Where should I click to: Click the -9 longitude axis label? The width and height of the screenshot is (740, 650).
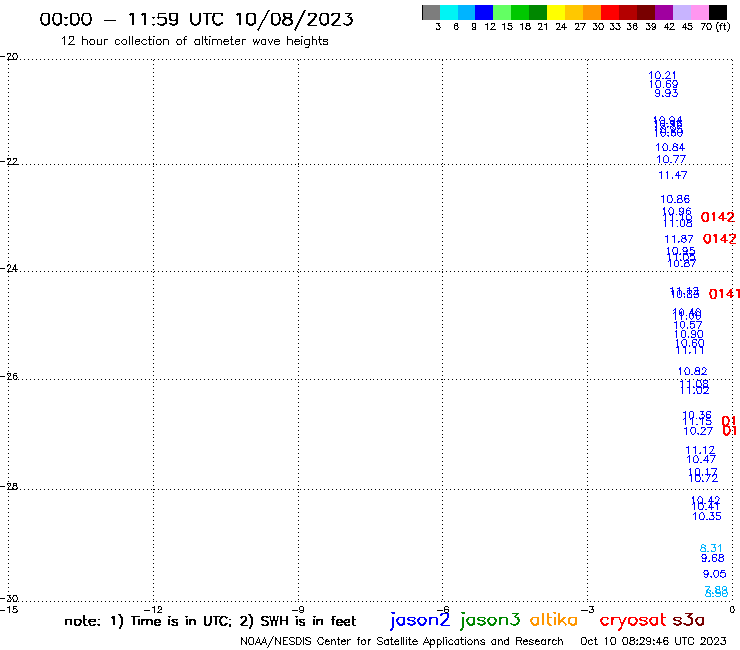298,609
